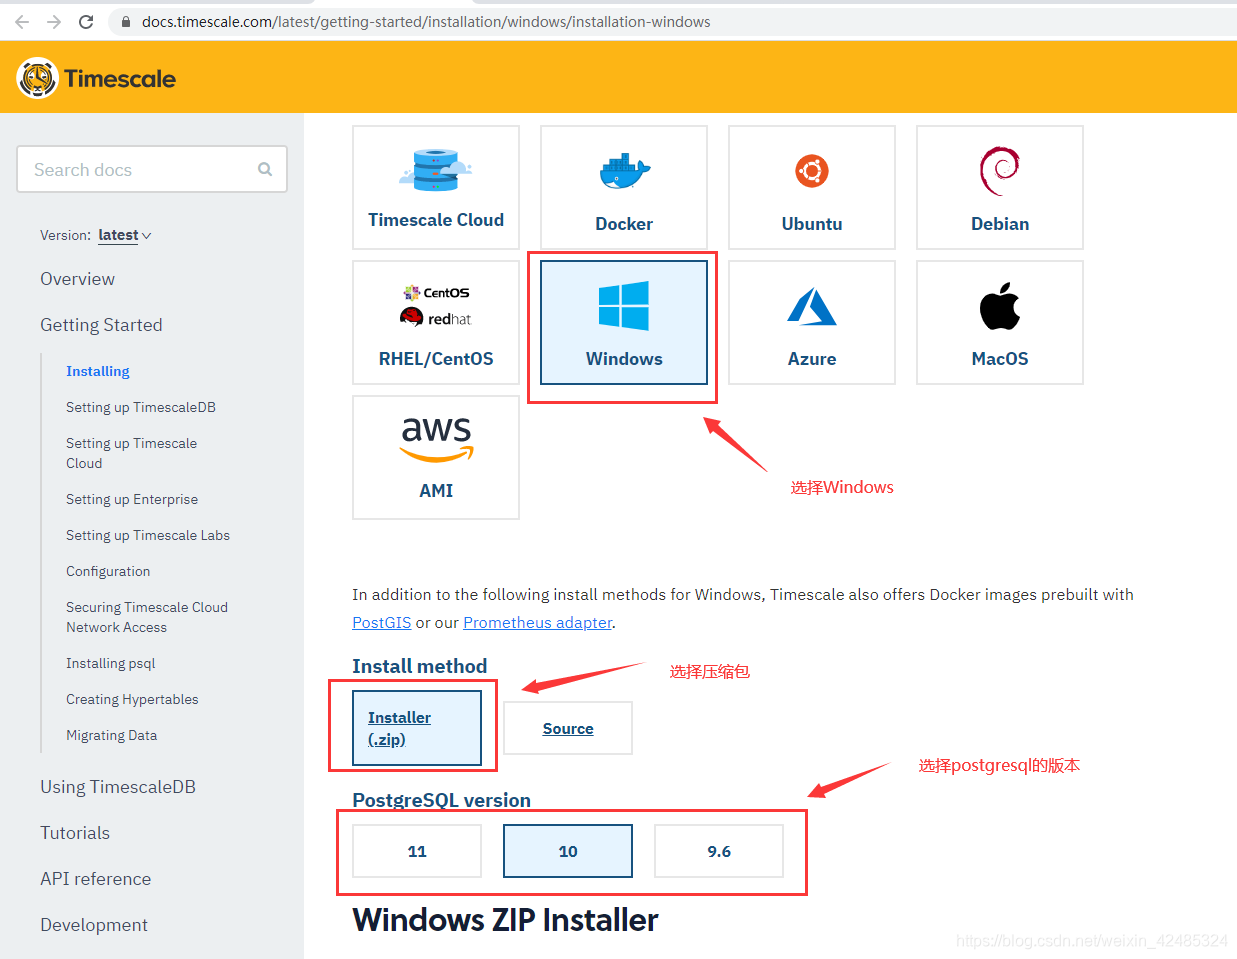1237x959 pixels.
Task: Select the Ubuntu platform card
Action: (x=812, y=187)
